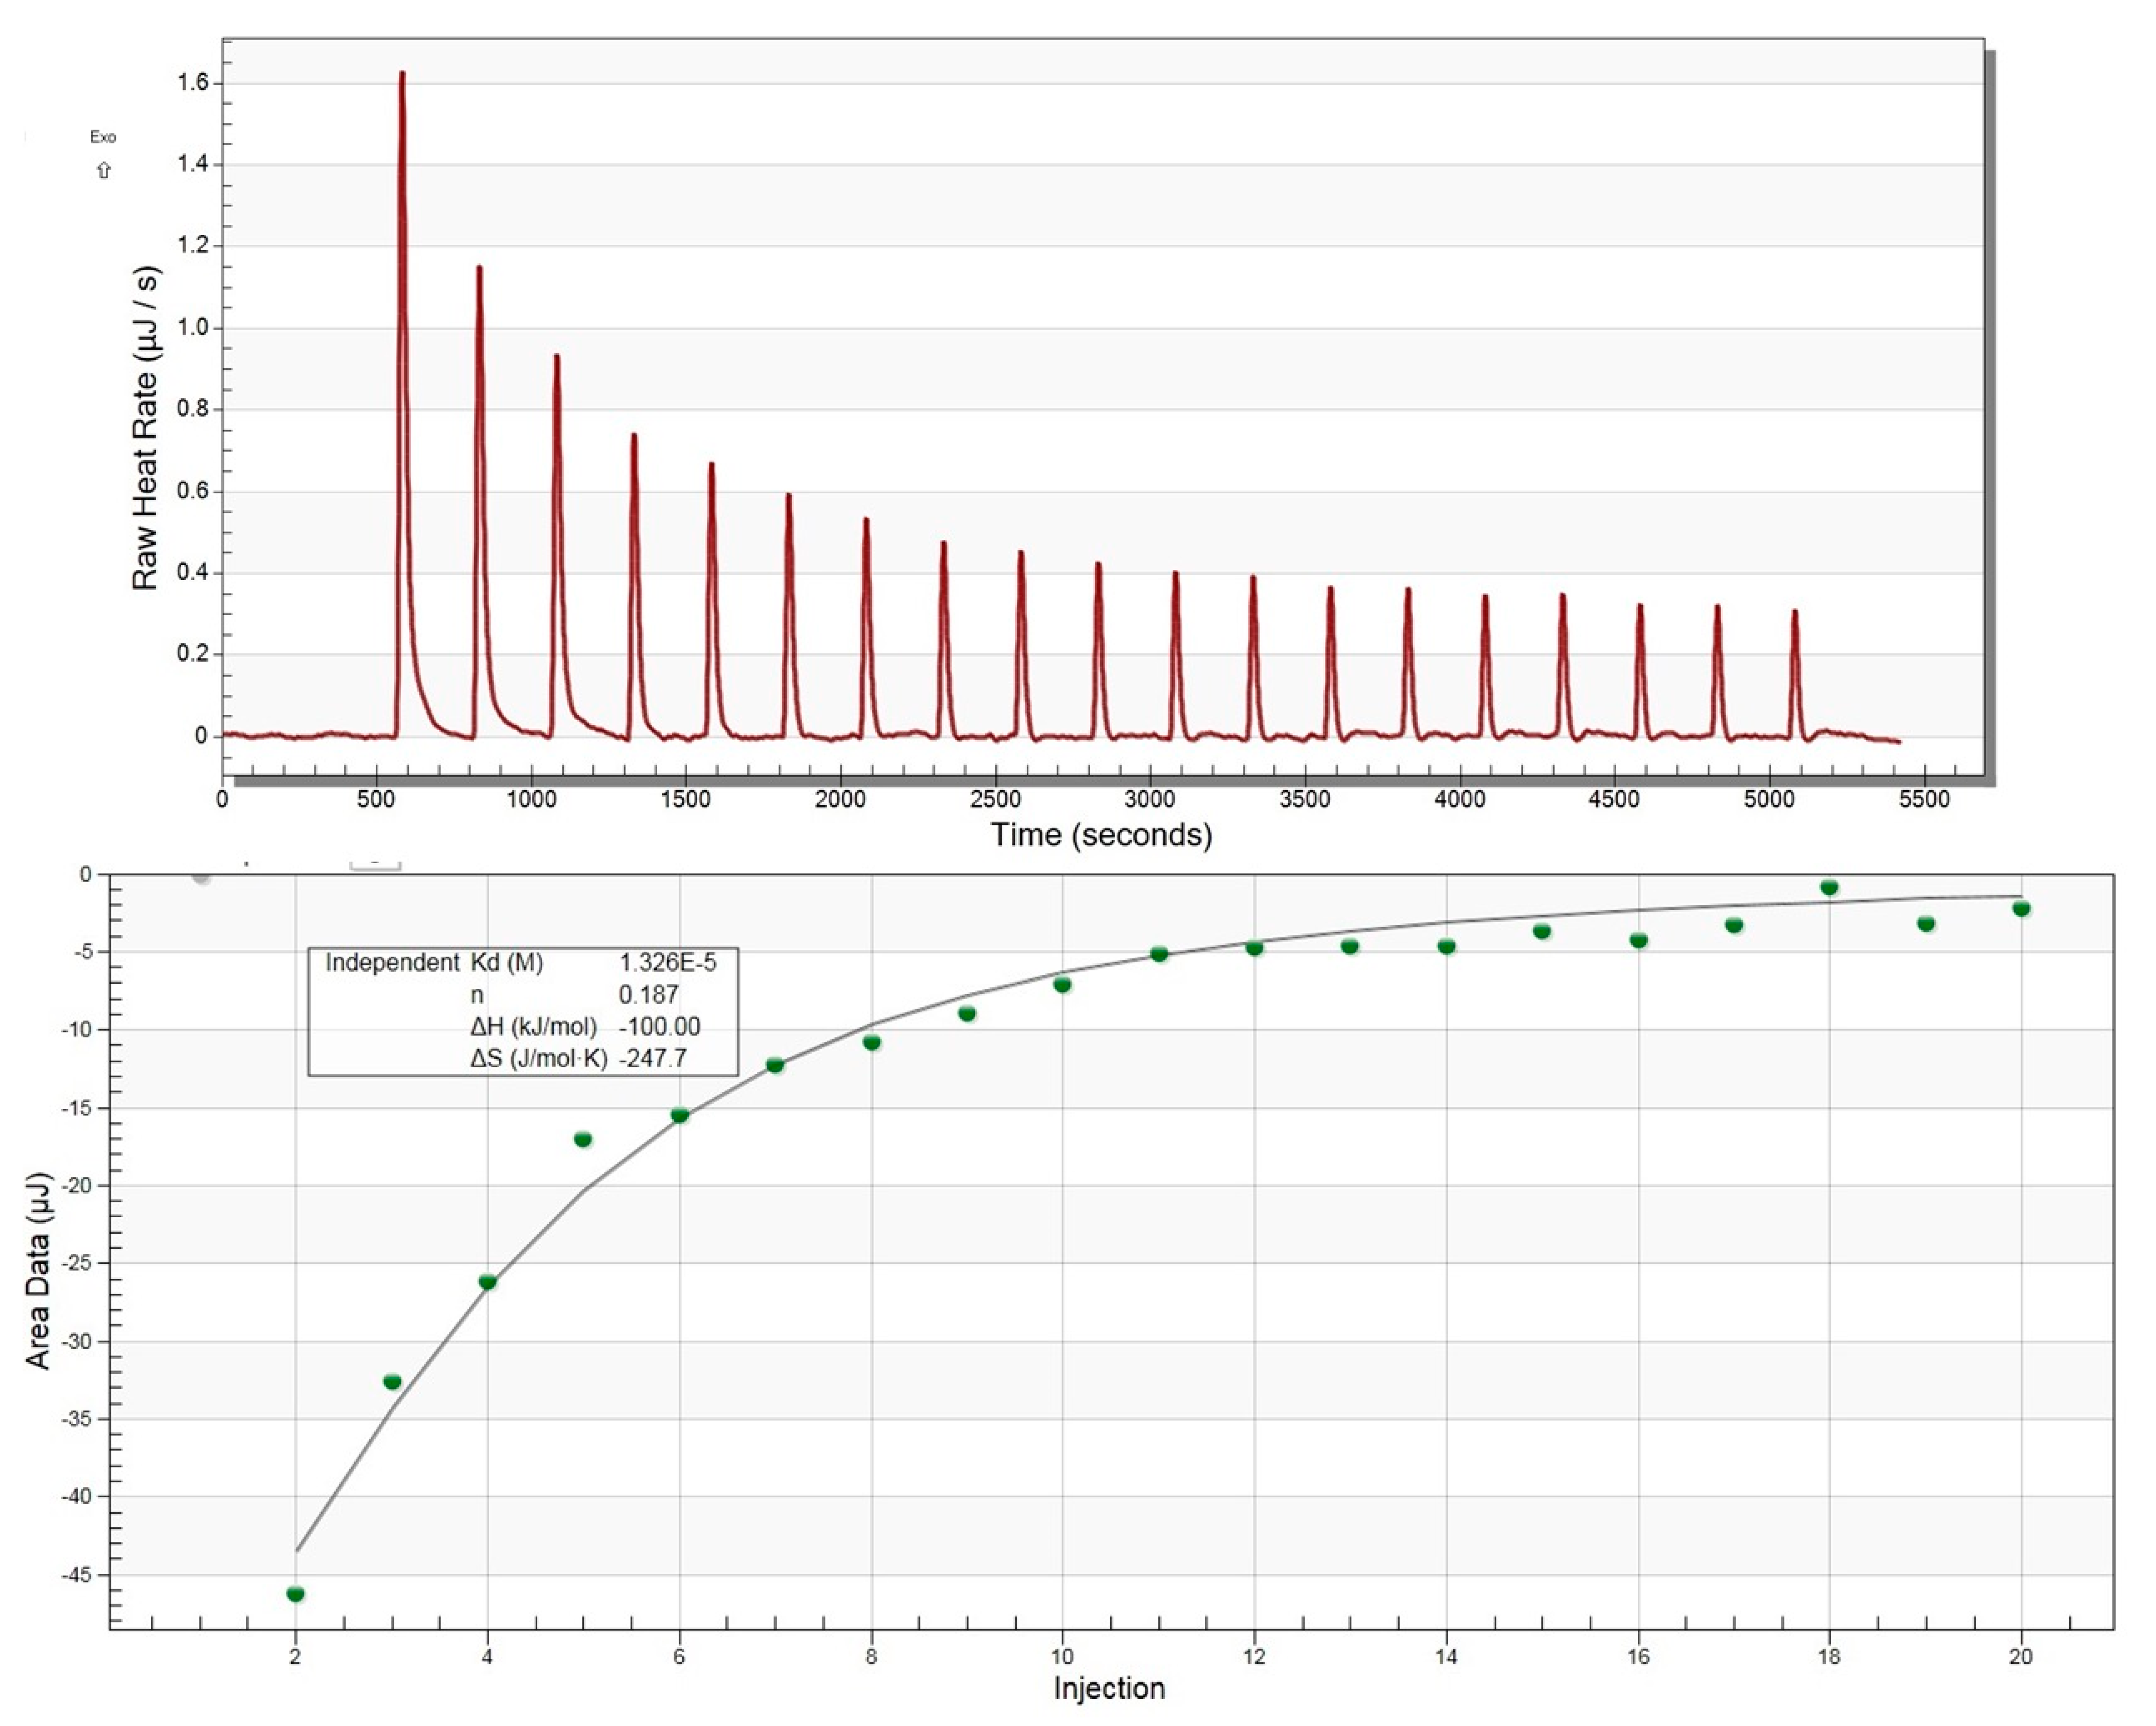Click the '5500' tick label on time axis
This screenshot has height=1726, width=2156.
(1925, 799)
